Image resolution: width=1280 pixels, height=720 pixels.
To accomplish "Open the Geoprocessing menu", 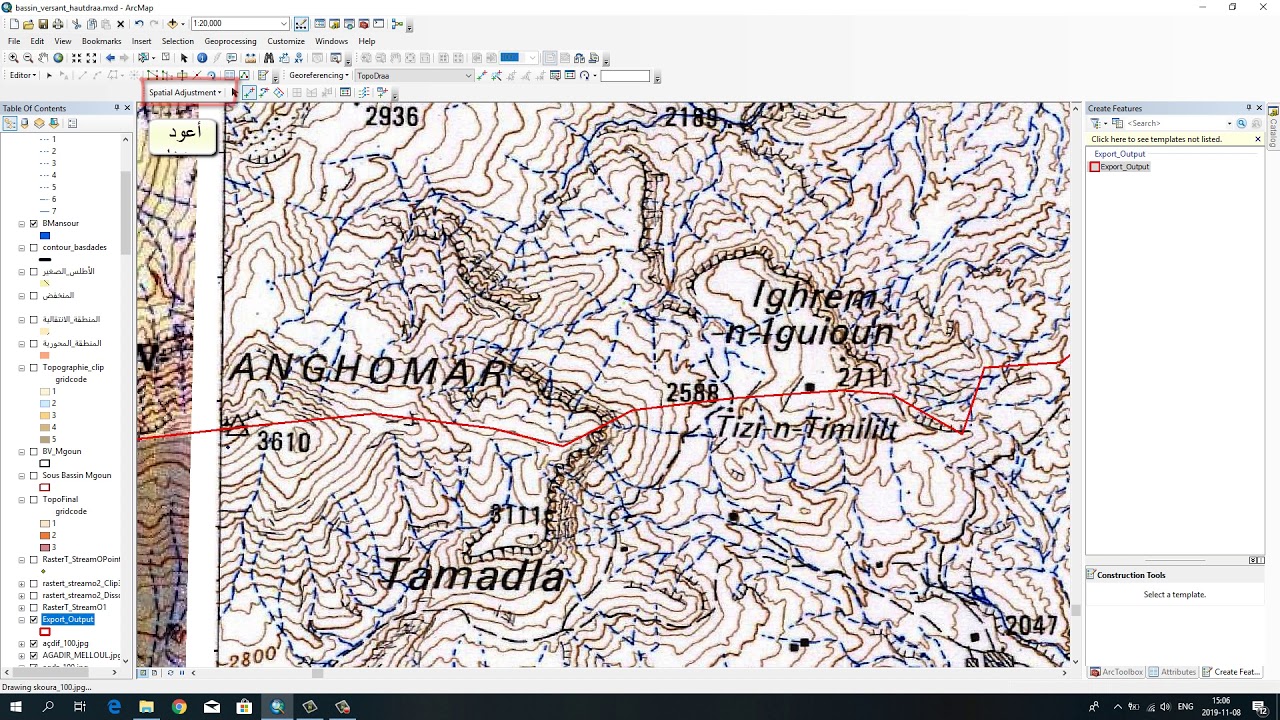I will 230,41.
